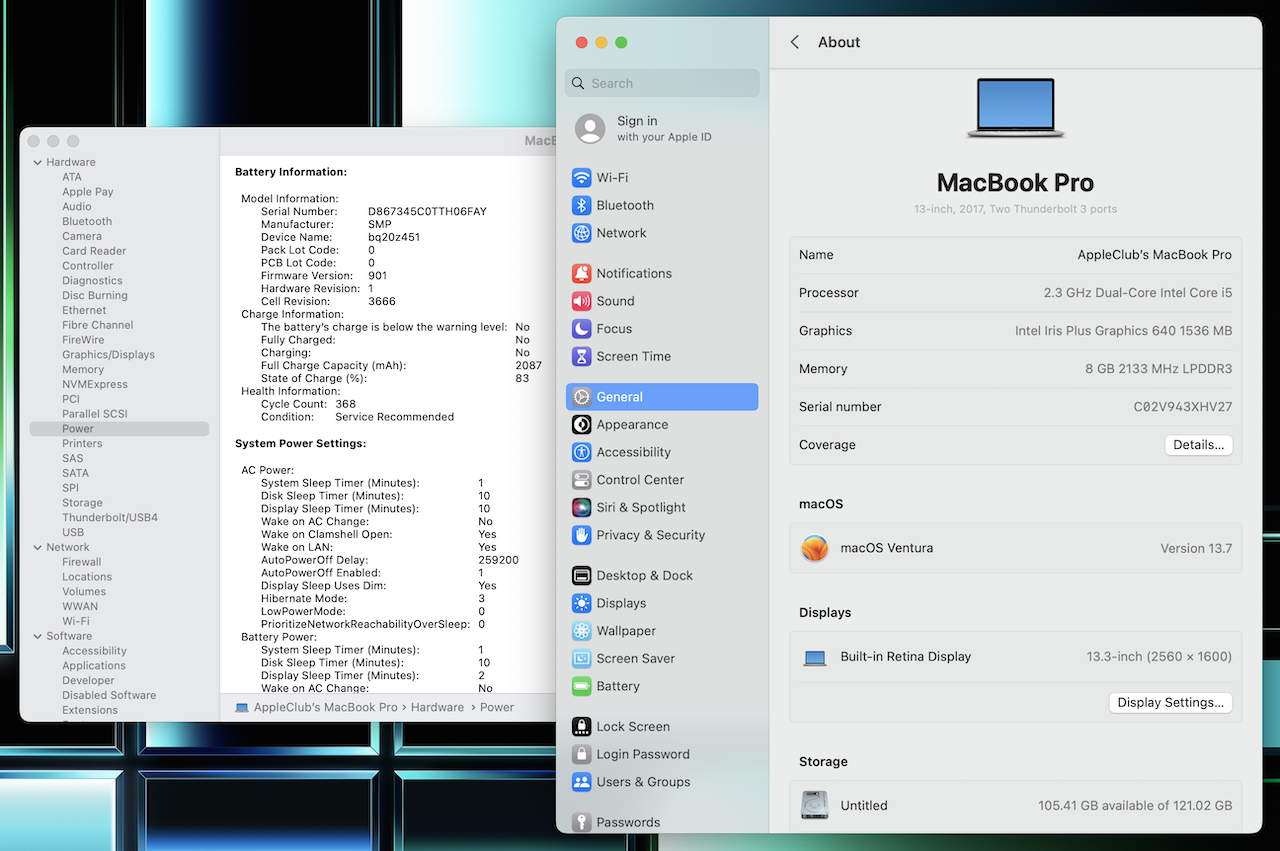The height and width of the screenshot is (851, 1280).
Task: Select Thunderbolt/USB4 in System Information
Action: point(110,518)
